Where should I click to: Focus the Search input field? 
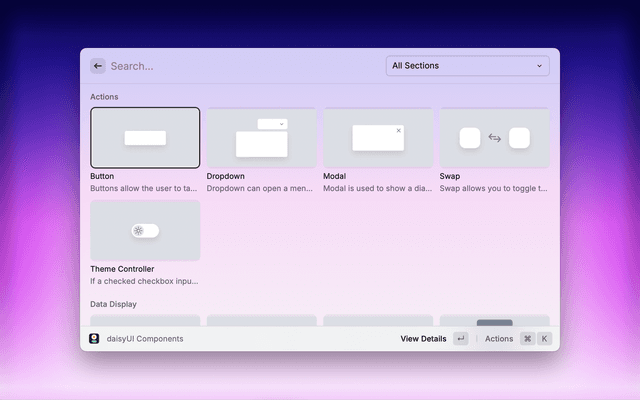[x=240, y=66]
